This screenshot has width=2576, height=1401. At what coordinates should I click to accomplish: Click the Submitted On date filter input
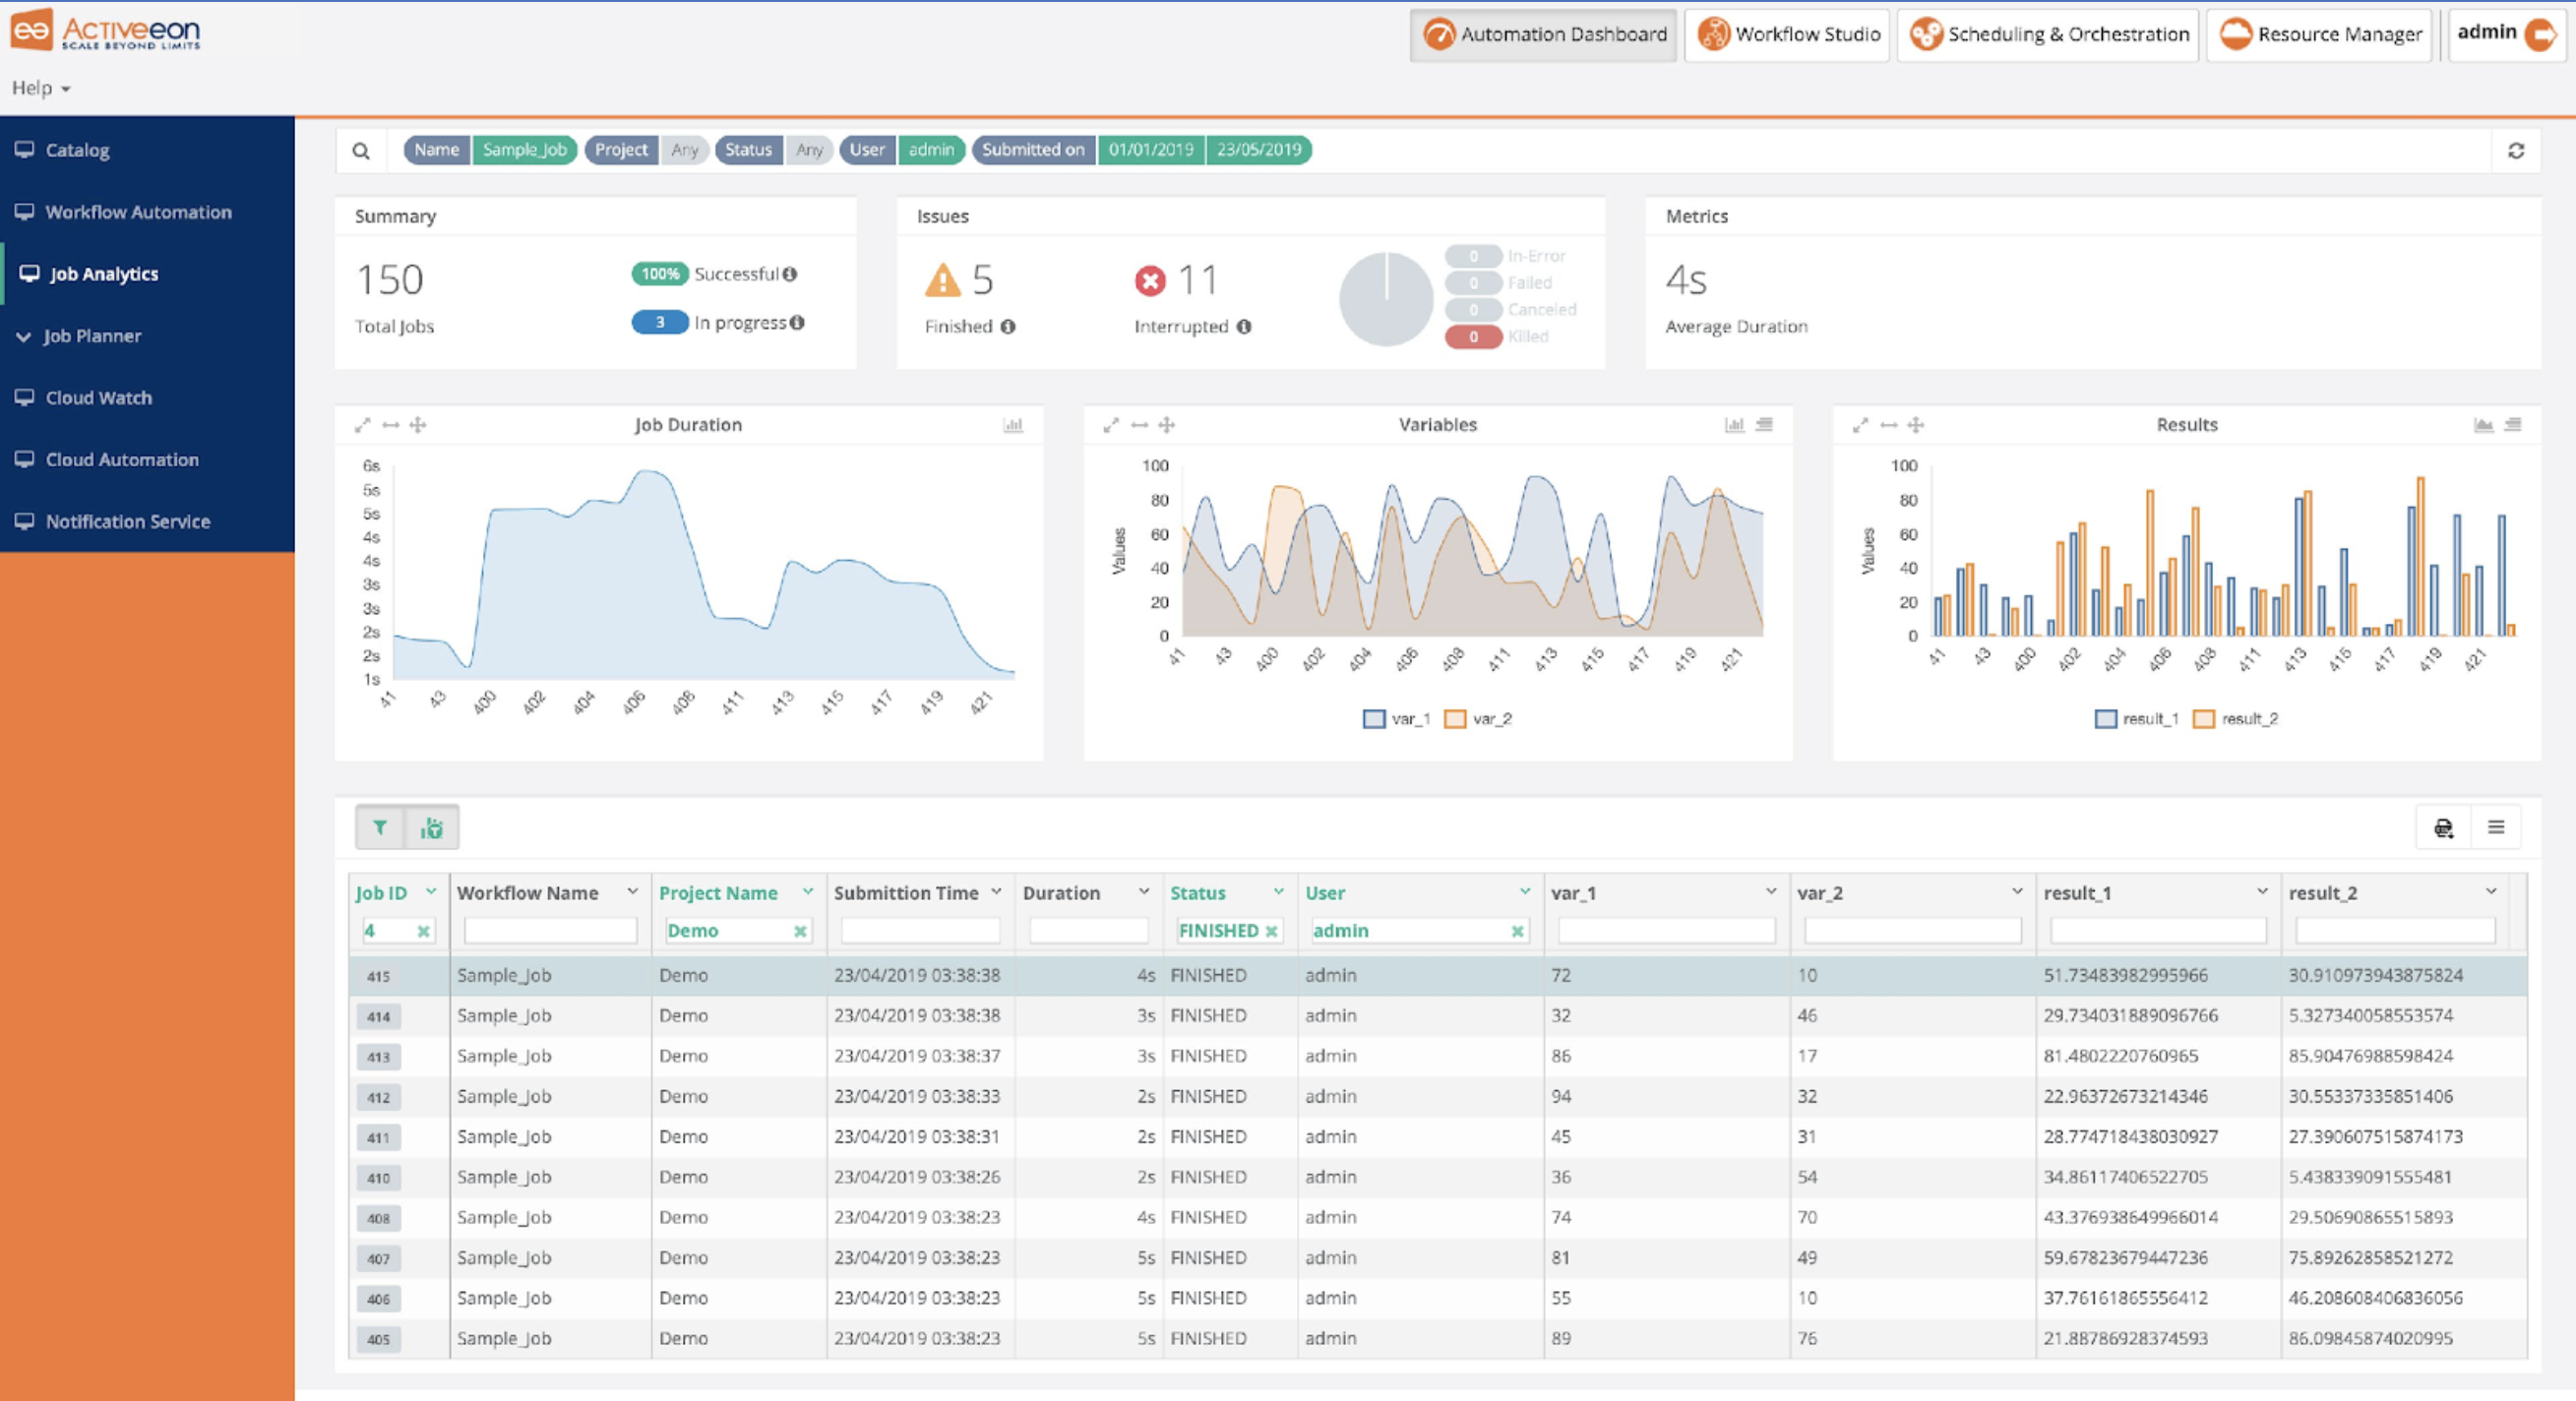1147,149
